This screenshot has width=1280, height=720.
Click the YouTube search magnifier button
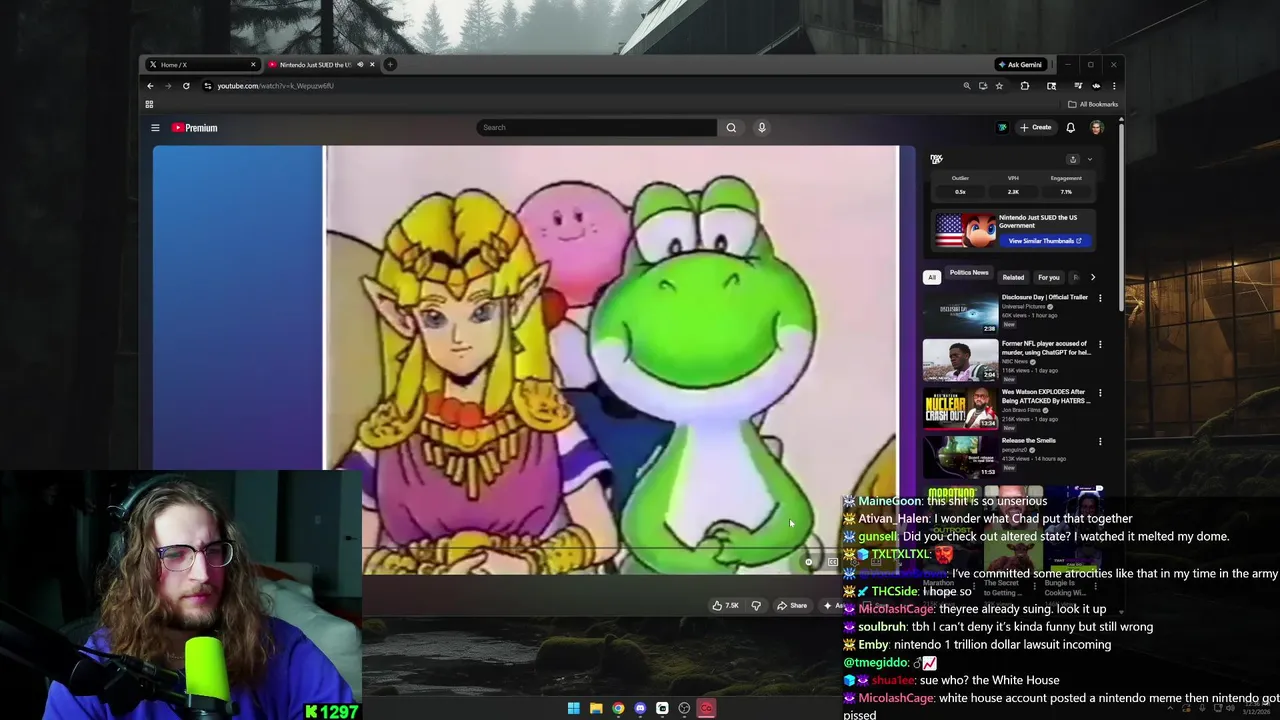[731, 127]
